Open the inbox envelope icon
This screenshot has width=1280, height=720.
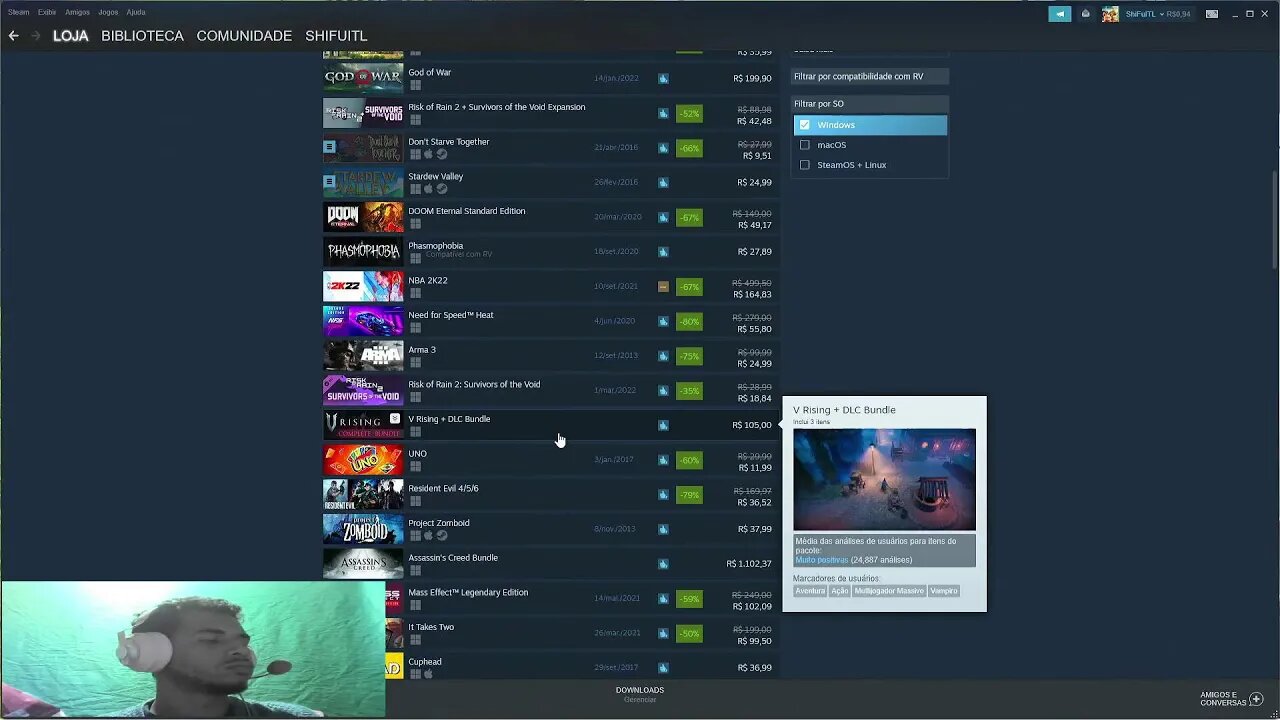(x=1085, y=14)
